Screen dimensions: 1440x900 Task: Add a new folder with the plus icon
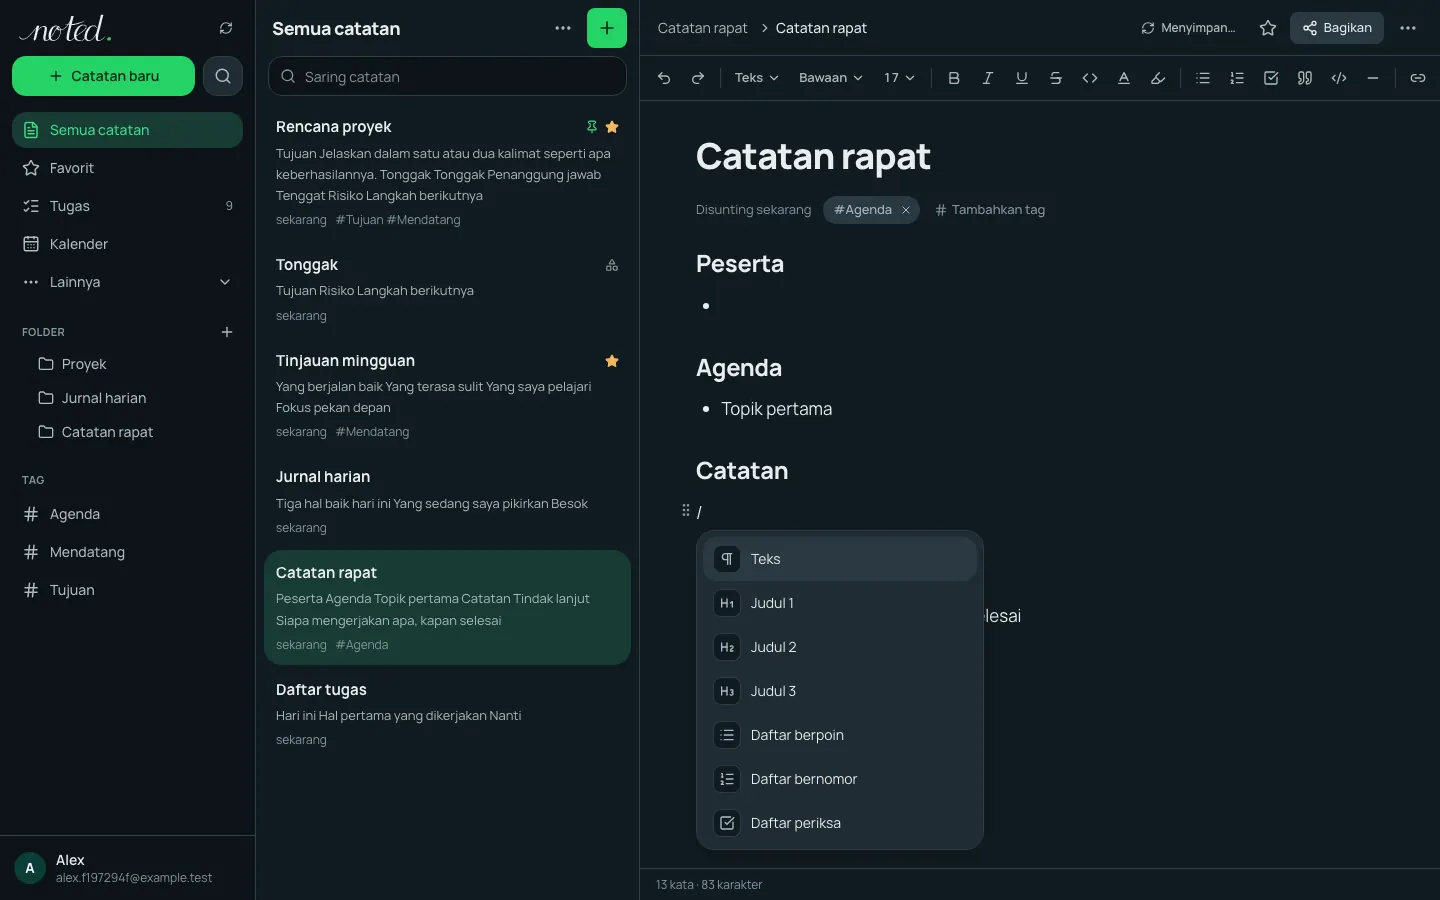(x=227, y=332)
